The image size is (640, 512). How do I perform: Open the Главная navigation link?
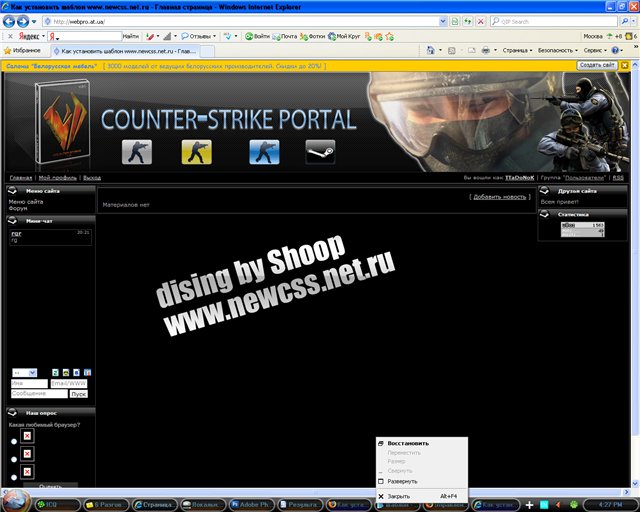tap(21, 178)
